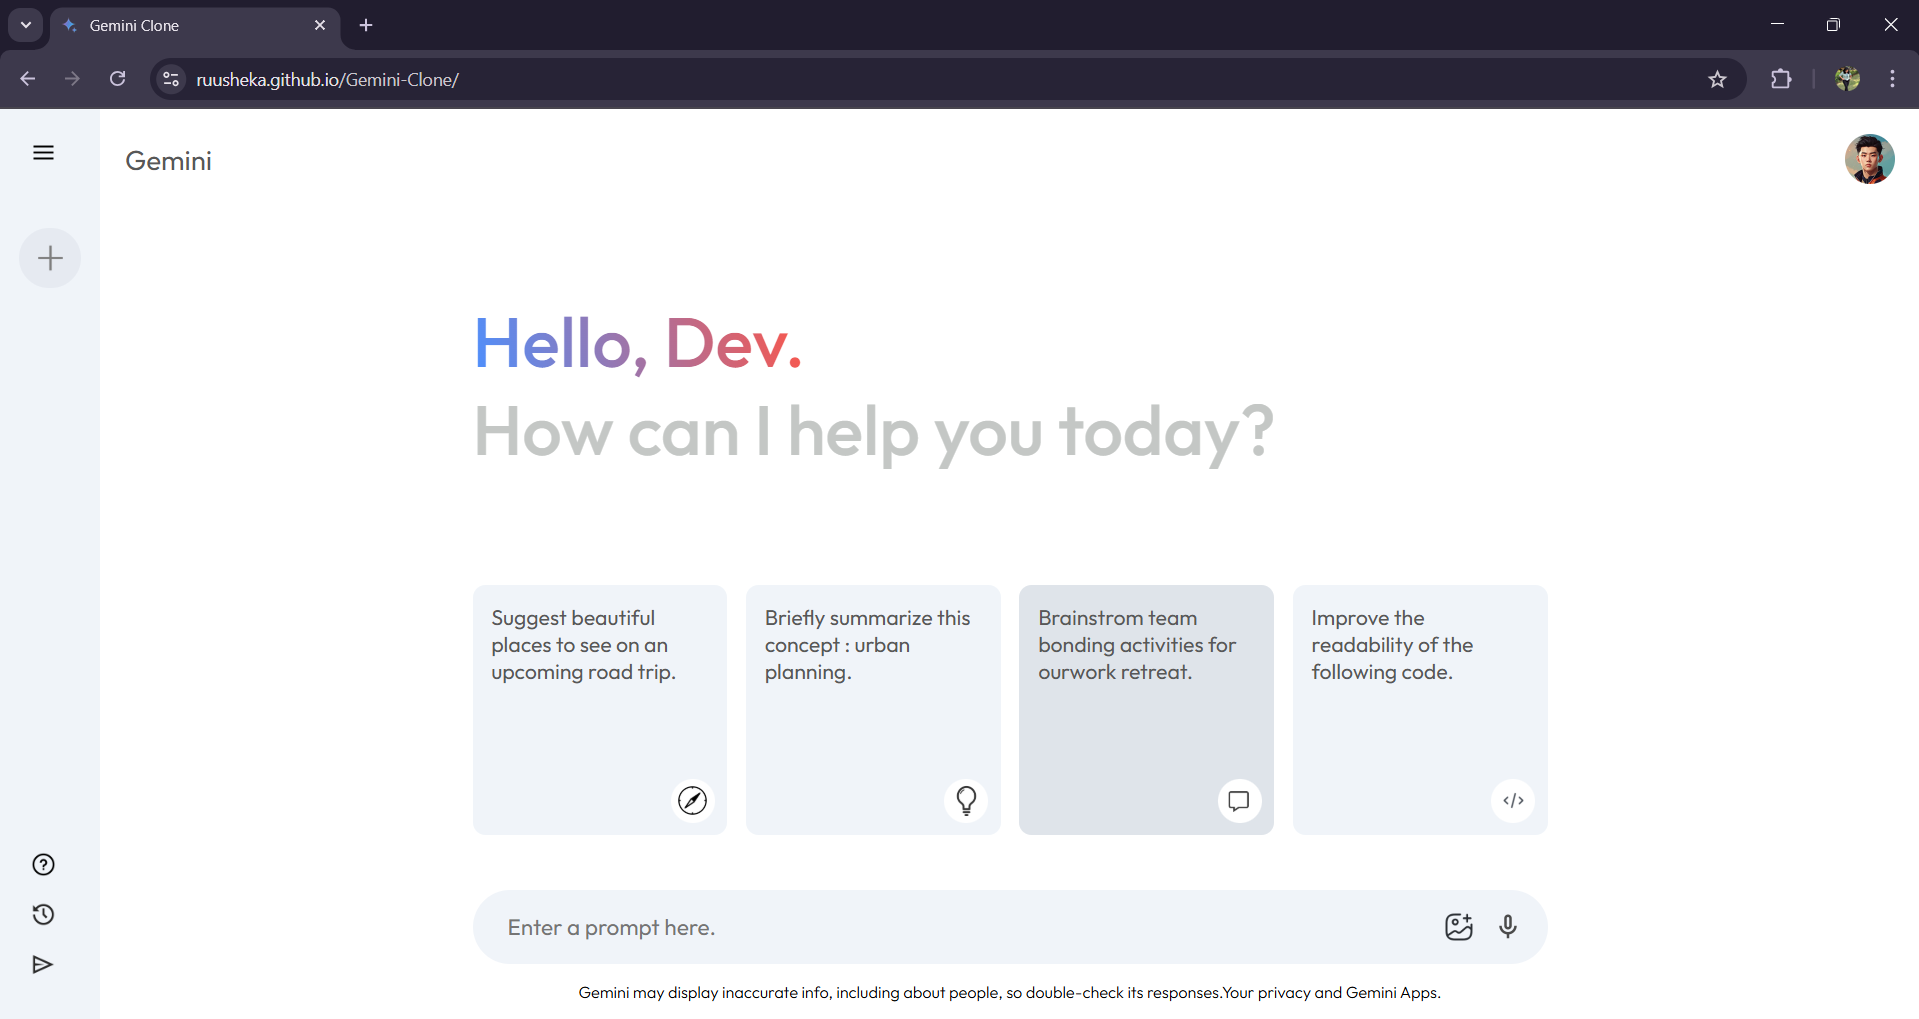View site information icon in the address bar

[x=171, y=79]
